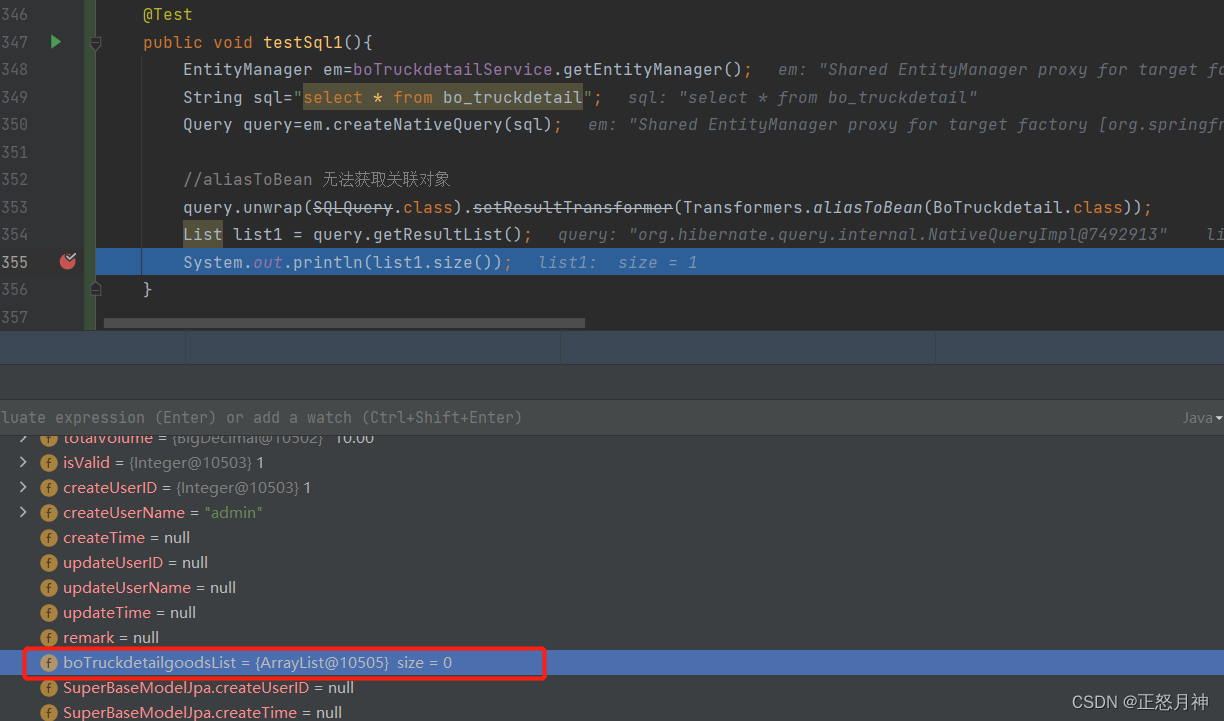This screenshot has height=721, width=1224.
Task: Expand the createUserName variable node
Action: pos(24,513)
